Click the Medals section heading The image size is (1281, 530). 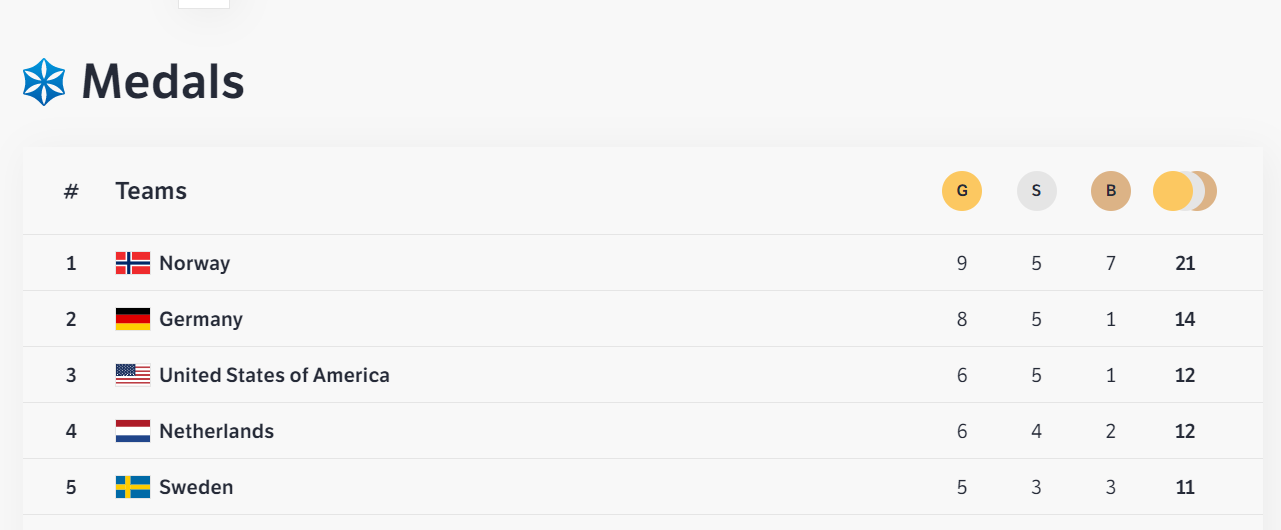(163, 82)
